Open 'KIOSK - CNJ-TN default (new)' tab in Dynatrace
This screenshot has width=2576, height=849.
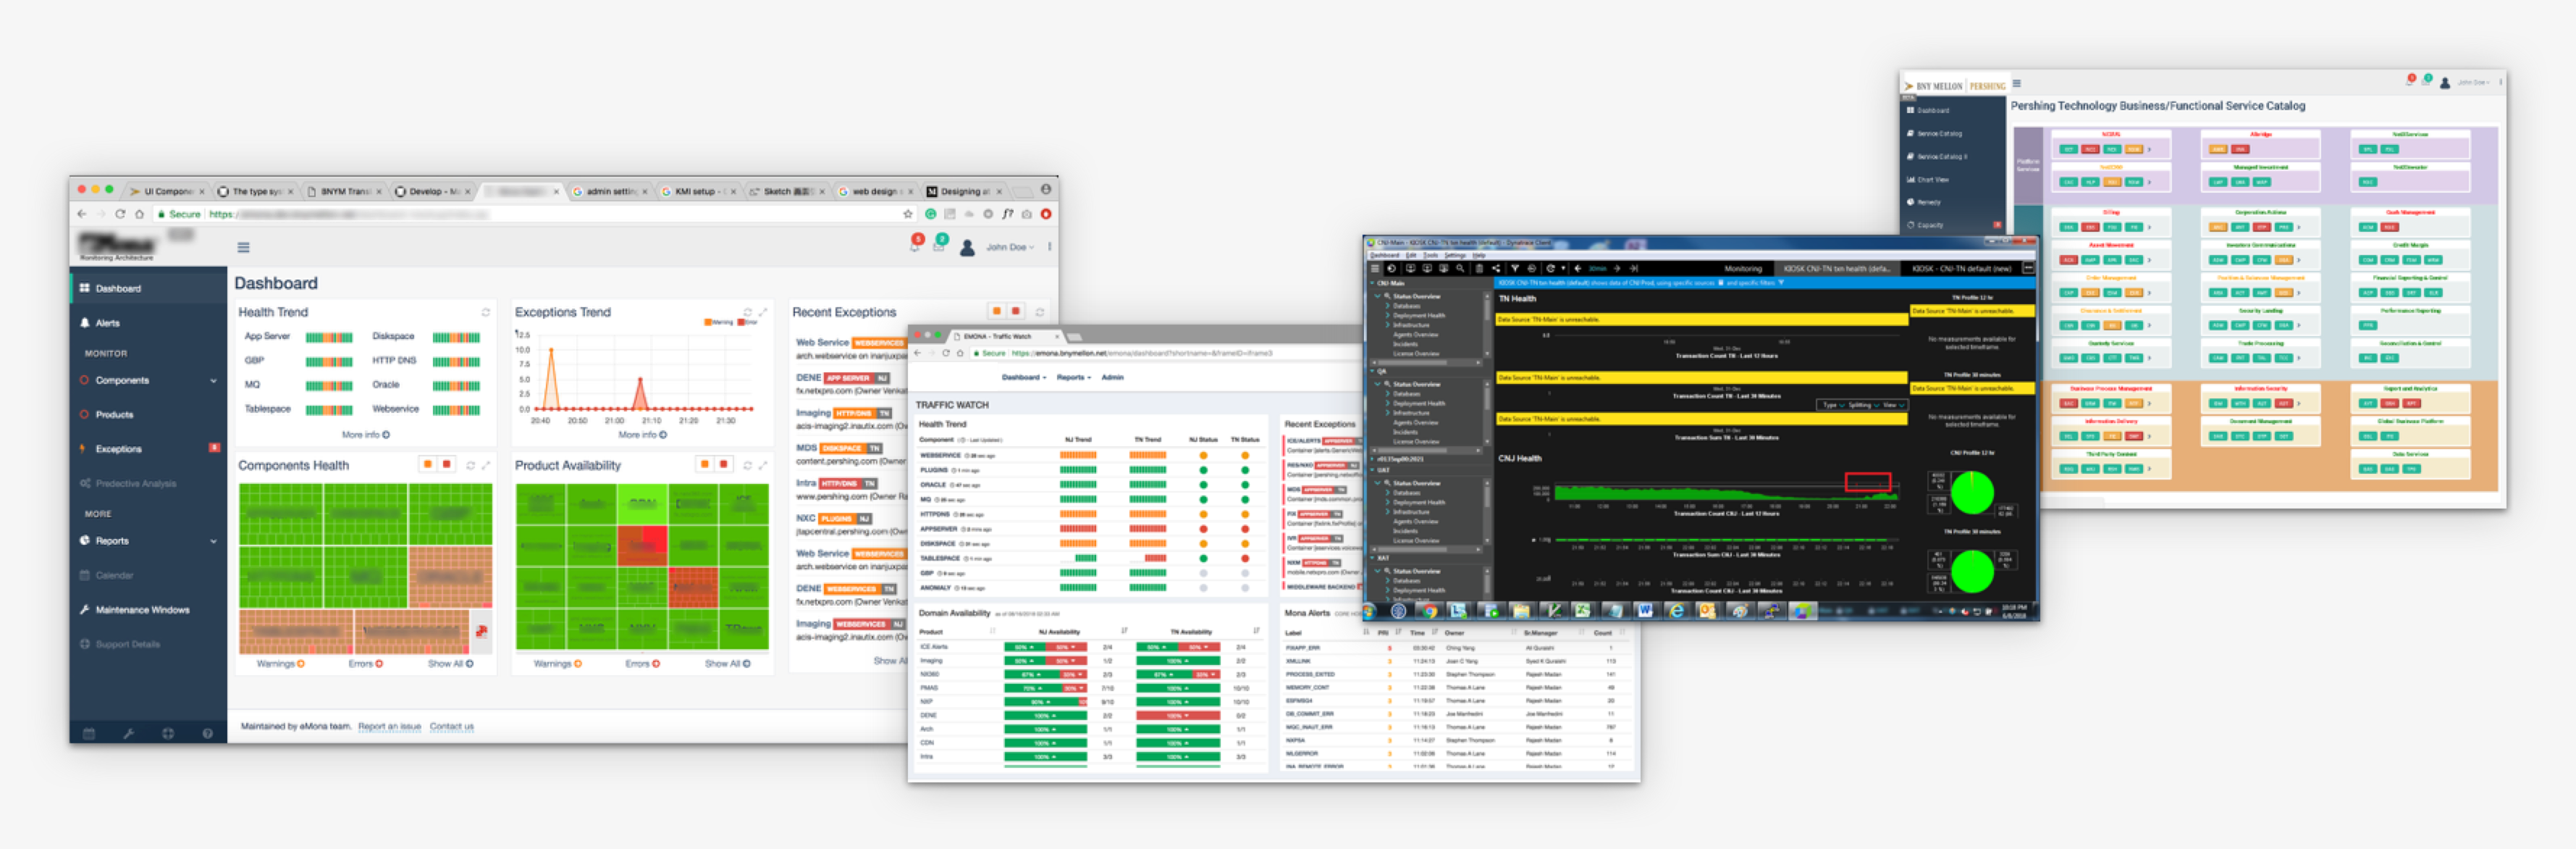tap(1961, 269)
